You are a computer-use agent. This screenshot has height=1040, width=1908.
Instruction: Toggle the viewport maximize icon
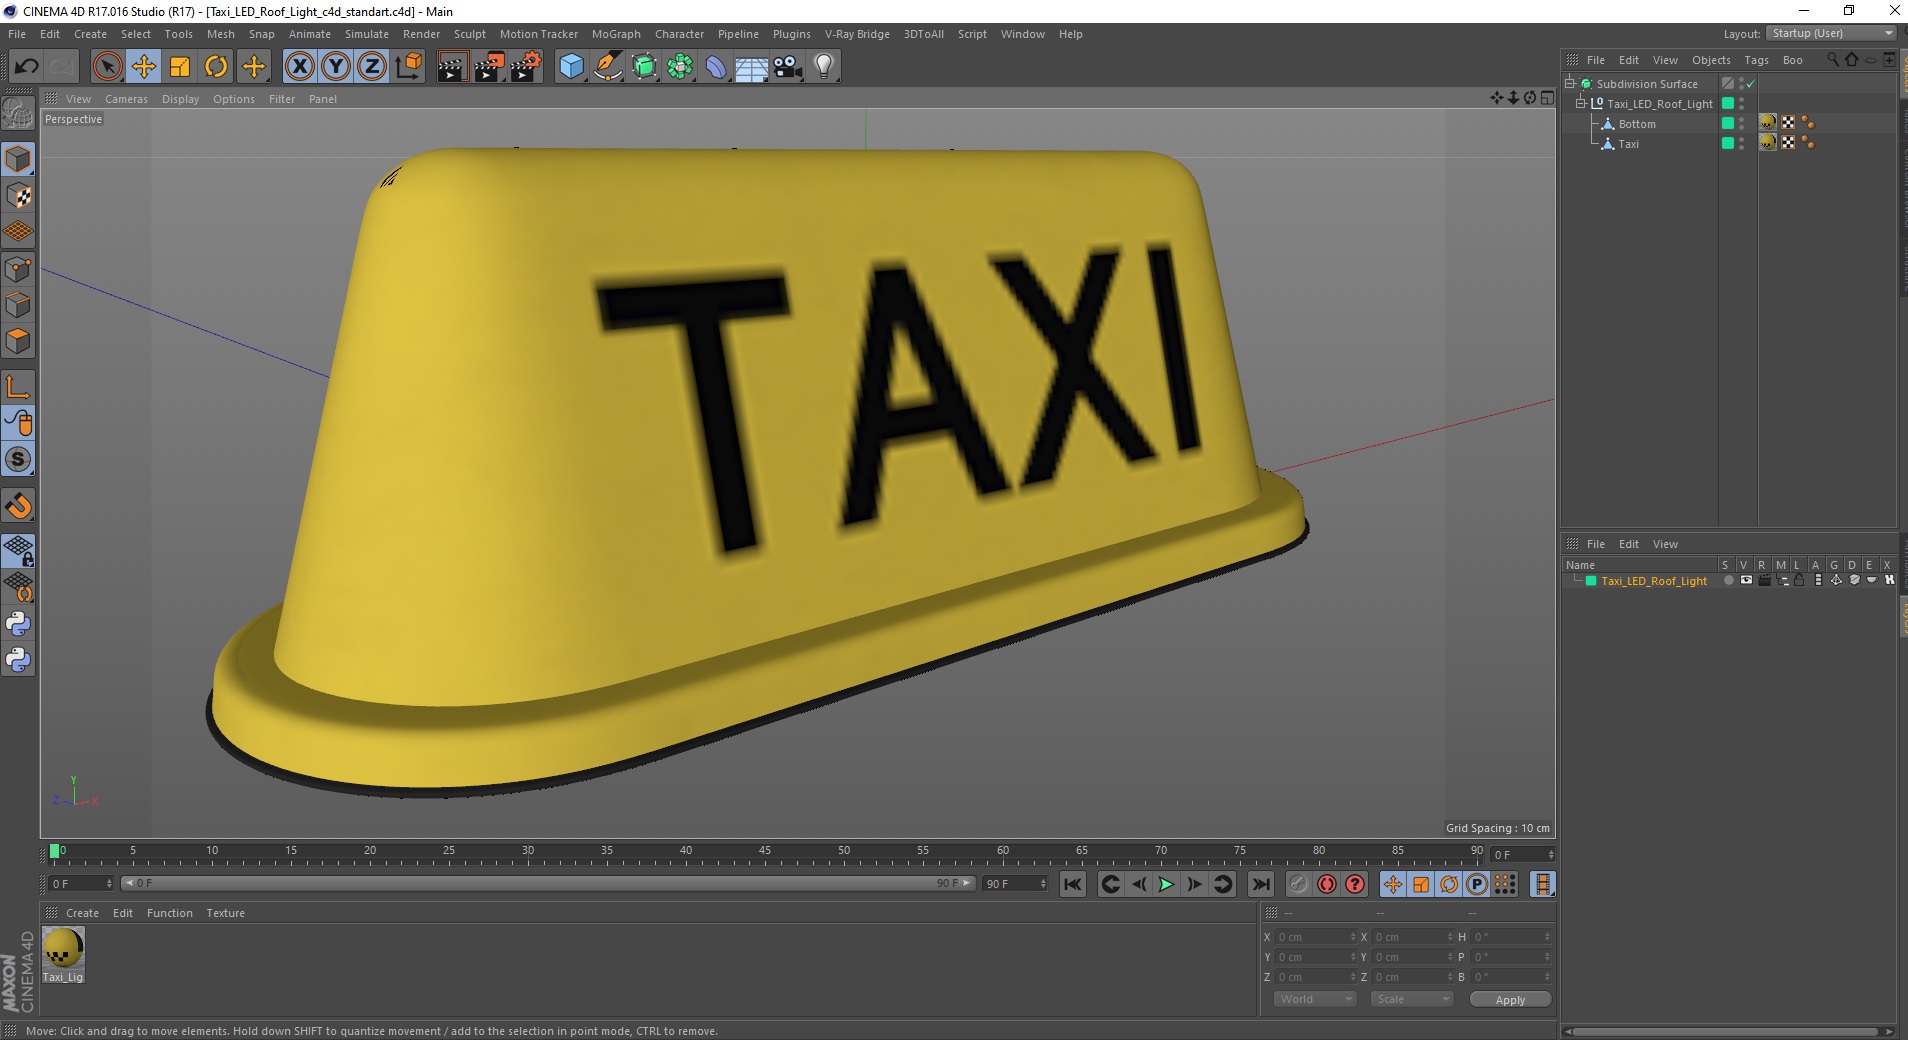1547,98
